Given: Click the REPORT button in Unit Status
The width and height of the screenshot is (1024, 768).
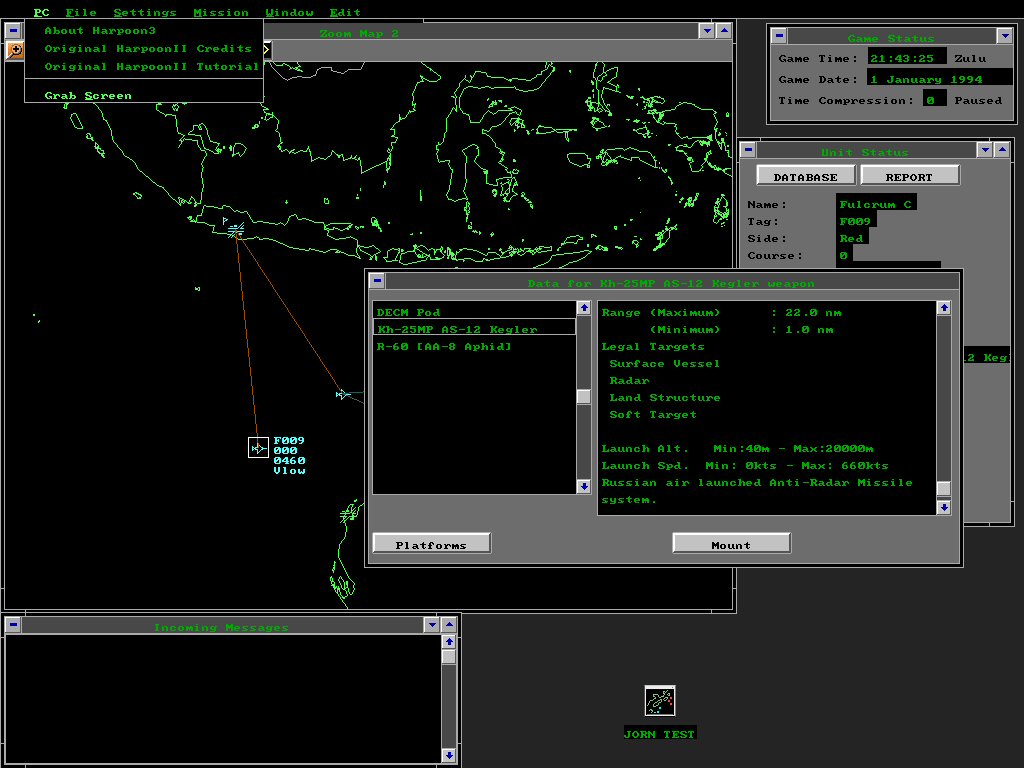Looking at the screenshot, I should pyautogui.click(x=909, y=176).
